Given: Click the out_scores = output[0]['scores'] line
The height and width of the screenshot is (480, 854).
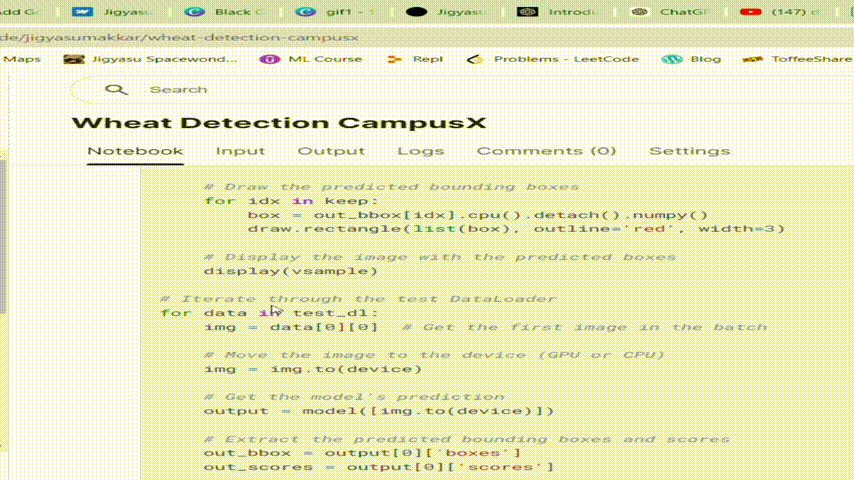Looking at the screenshot, I should click(x=379, y=467).
